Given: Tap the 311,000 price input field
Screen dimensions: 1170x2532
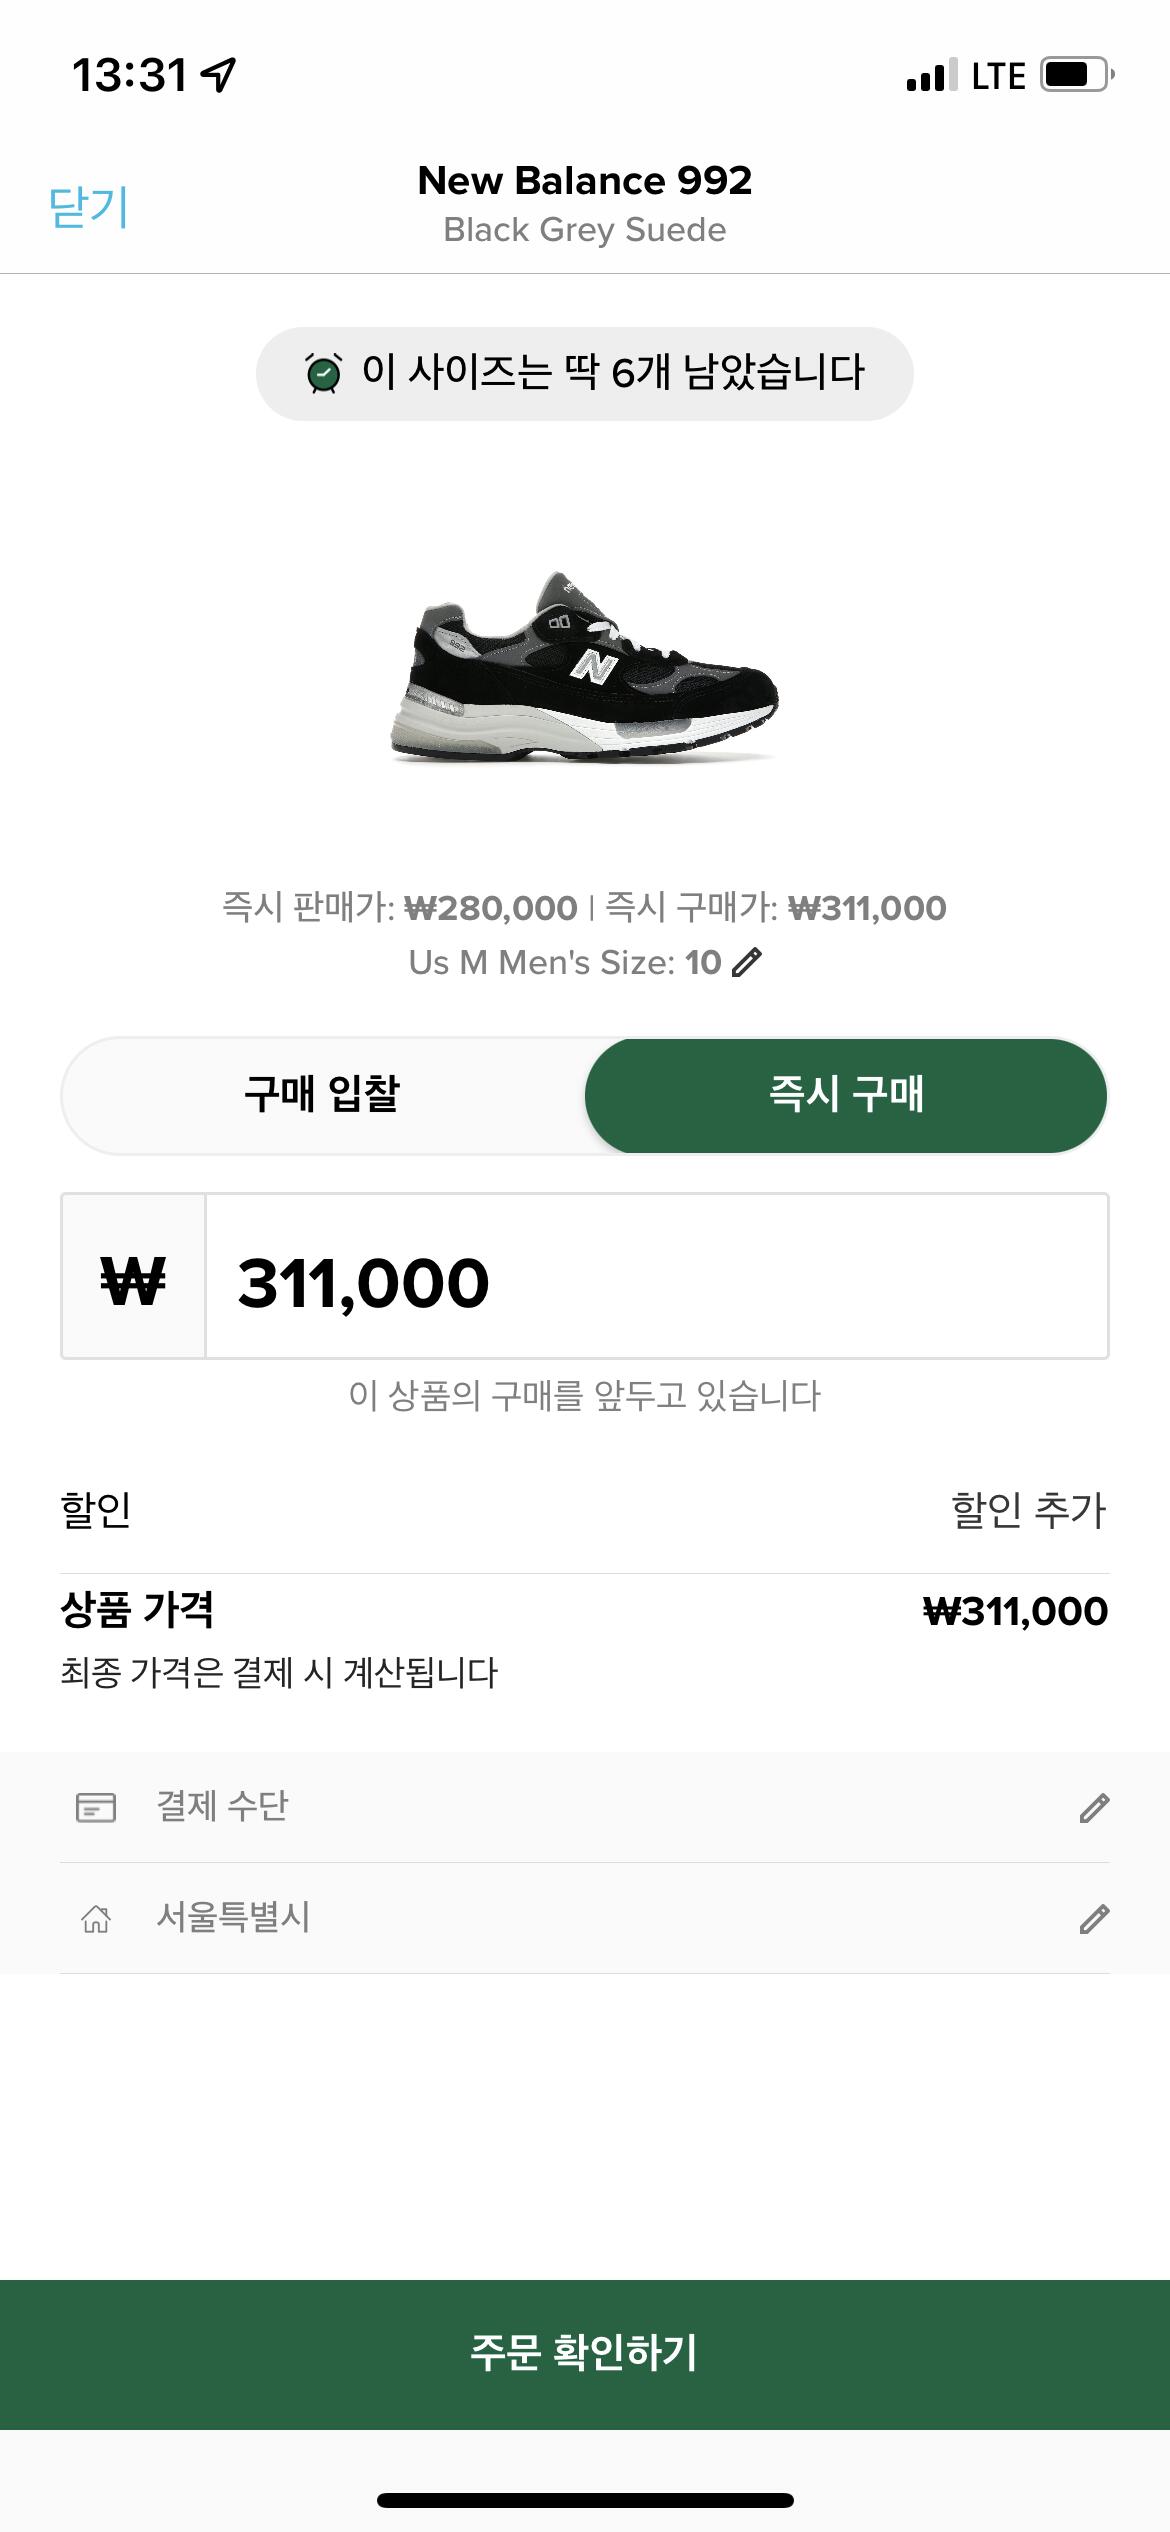Looking at the screenshot, I should pos(656,1277).
